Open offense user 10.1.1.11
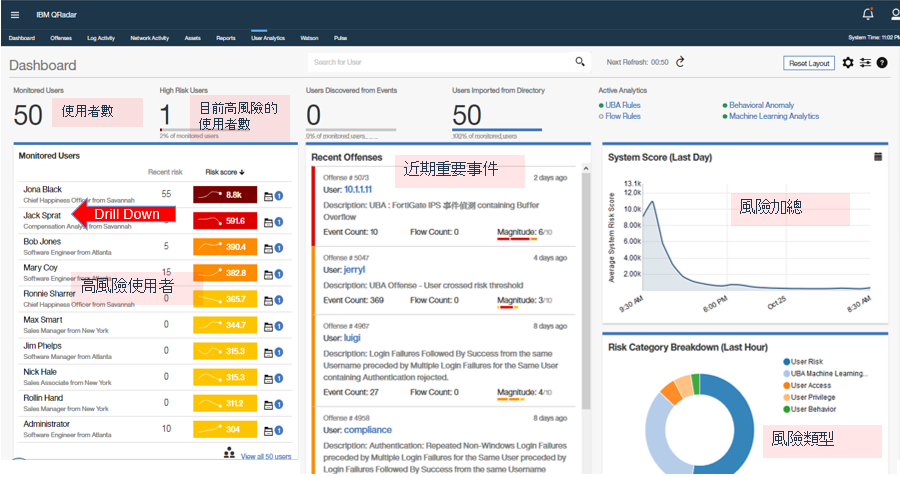This screenshot has height=477, width=900. (358, 189)
